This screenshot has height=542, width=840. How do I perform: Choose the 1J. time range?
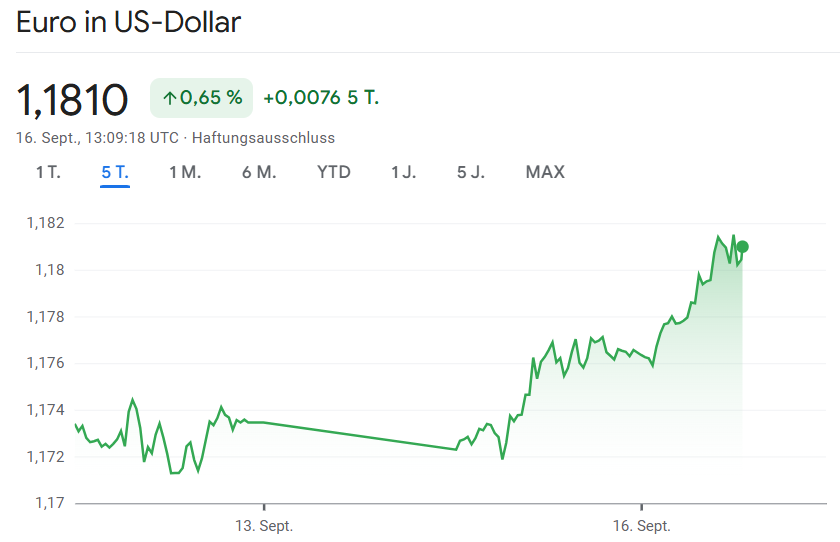(404, 172)
